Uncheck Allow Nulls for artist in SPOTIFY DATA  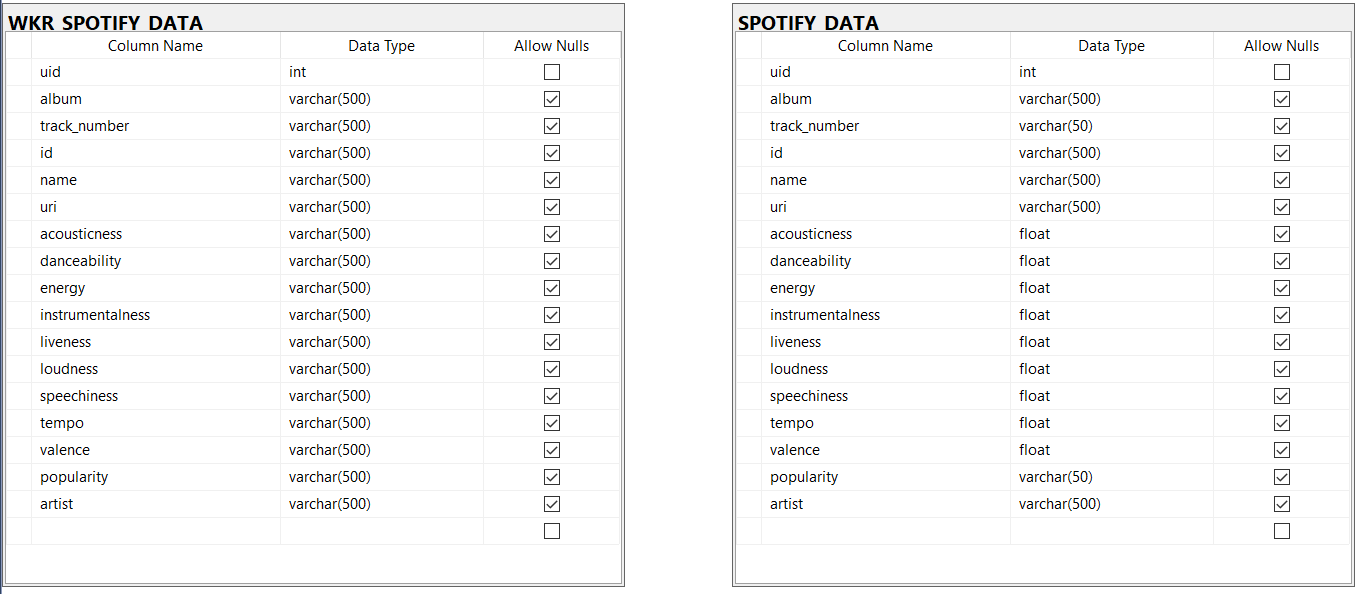[1281, 504]
